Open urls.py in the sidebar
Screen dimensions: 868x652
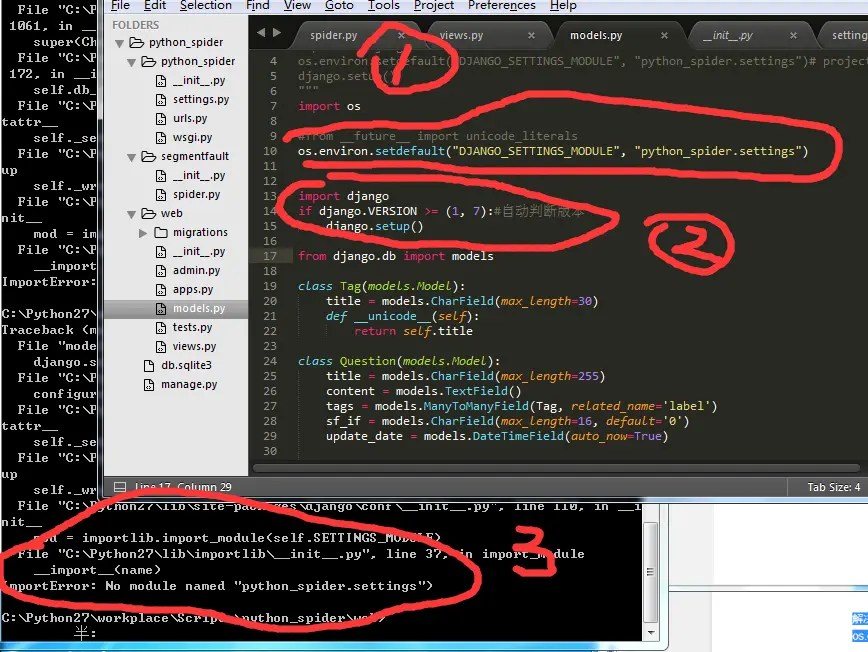[x=190, y=118]
